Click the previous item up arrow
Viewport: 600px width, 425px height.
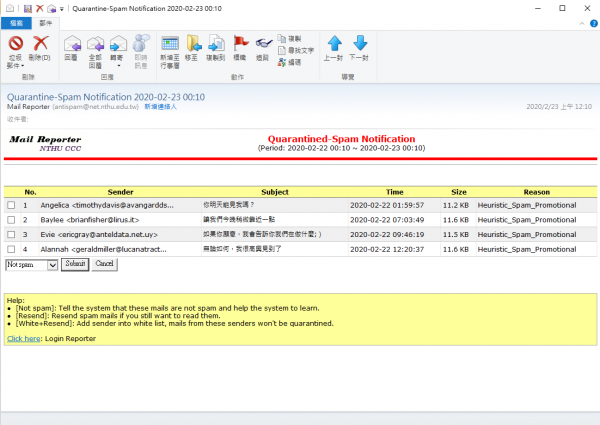[x=335, y=45]
